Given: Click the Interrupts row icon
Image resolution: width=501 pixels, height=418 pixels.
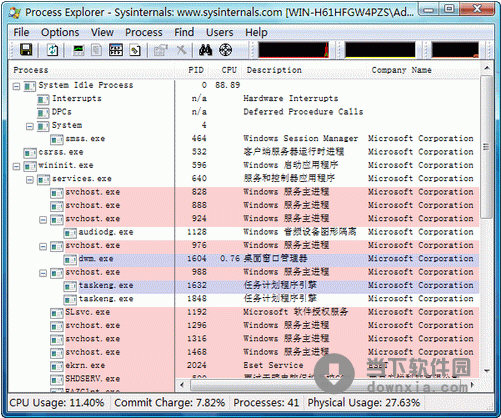Looking at the screenshot, I should [43, 99].
